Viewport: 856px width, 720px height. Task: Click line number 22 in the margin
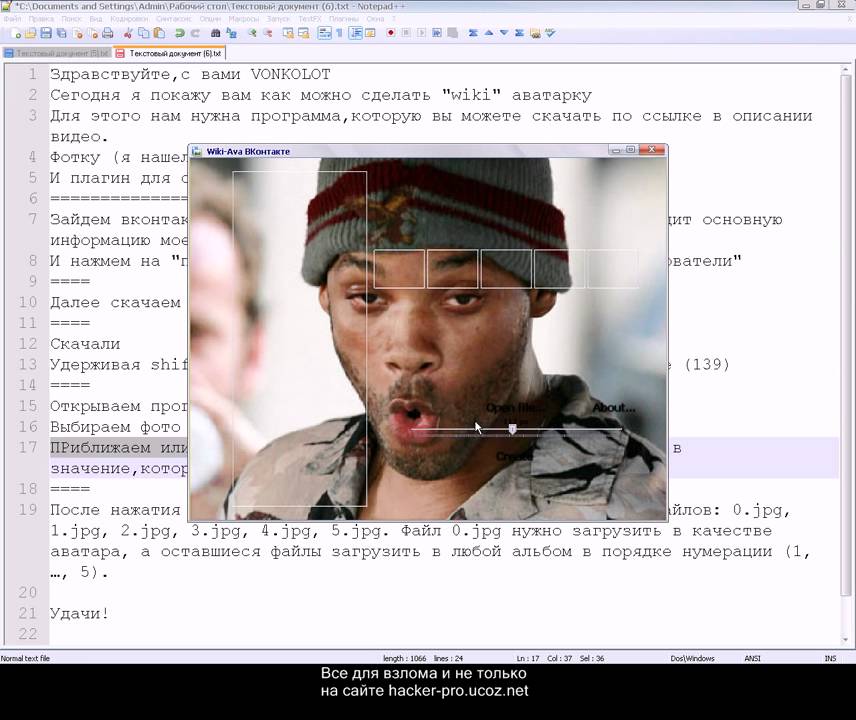tap(28, 634)
